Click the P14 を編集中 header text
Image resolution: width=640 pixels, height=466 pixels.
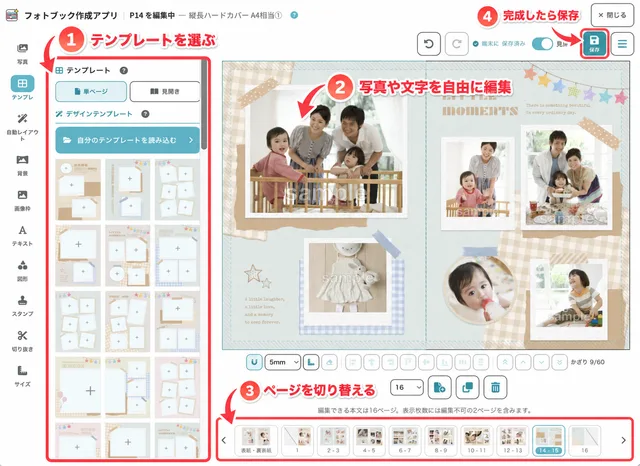point(152,15)
